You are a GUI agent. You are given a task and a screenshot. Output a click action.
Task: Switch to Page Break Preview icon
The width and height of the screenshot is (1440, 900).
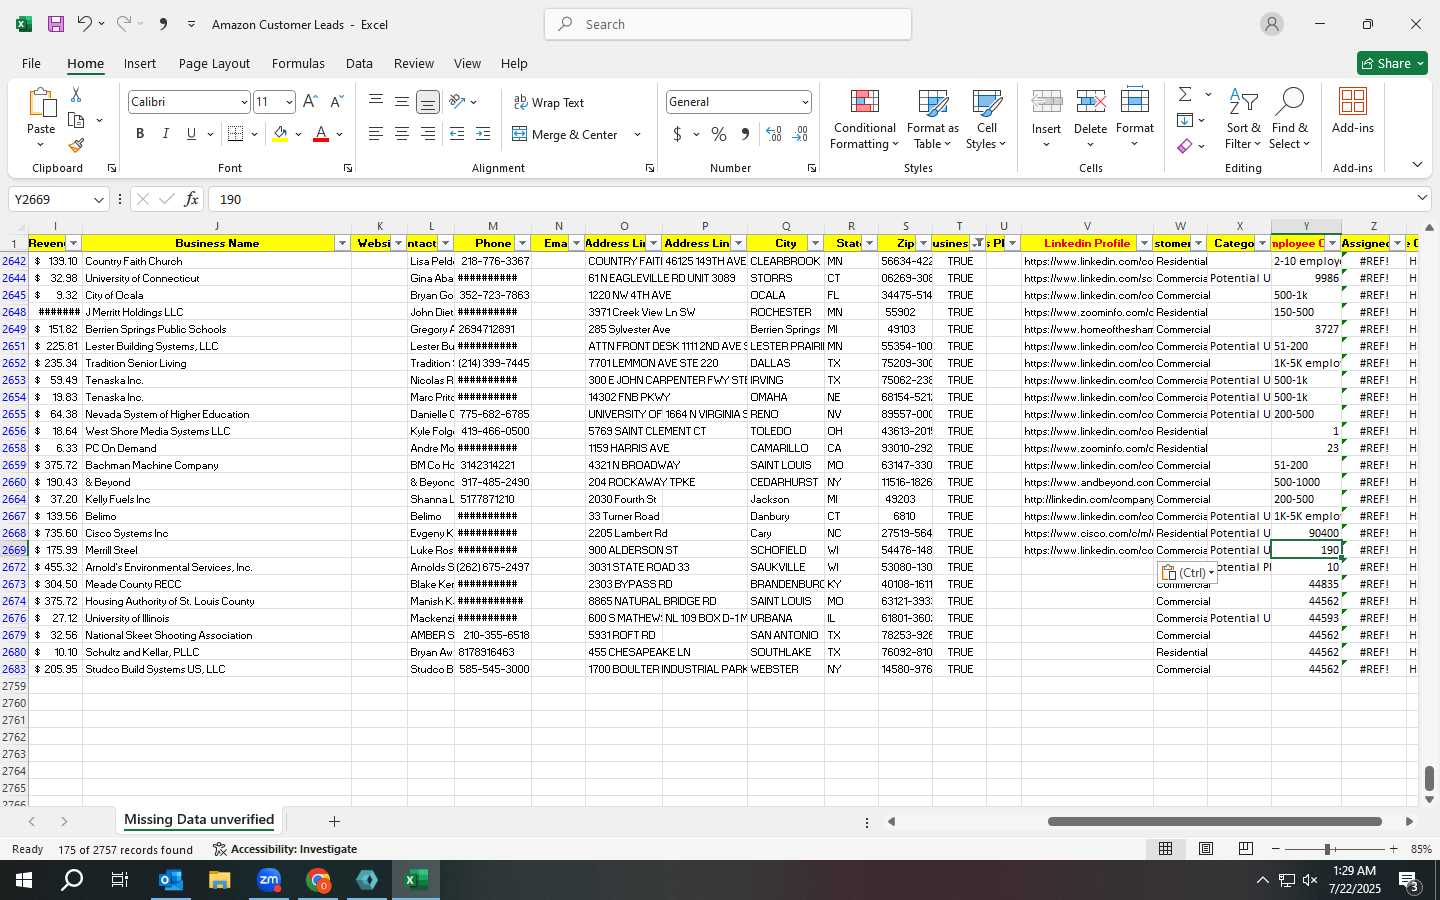tap(1245, 849)
